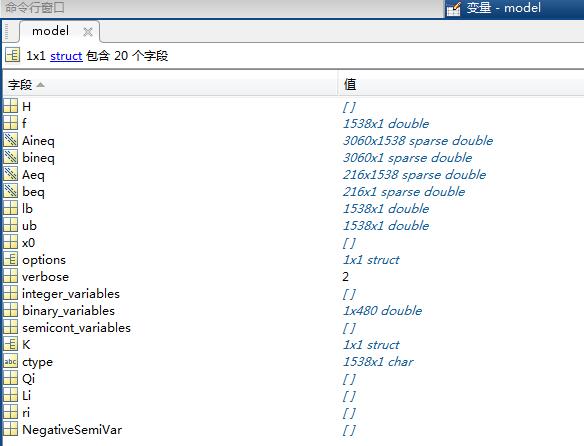
Task: Select the lb field name
Action: pyautogui.click(x=27, y=208)
